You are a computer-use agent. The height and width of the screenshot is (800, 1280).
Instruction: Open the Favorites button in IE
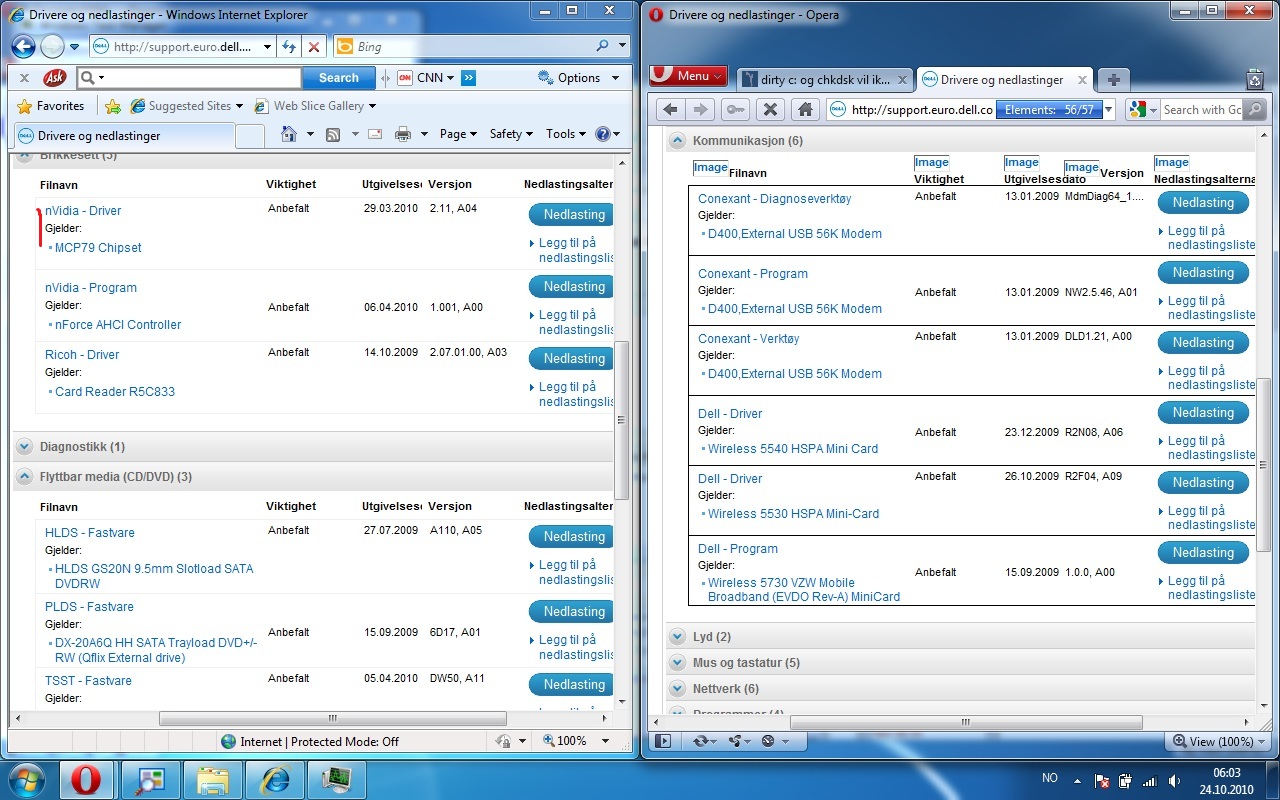tap(51, 106)
